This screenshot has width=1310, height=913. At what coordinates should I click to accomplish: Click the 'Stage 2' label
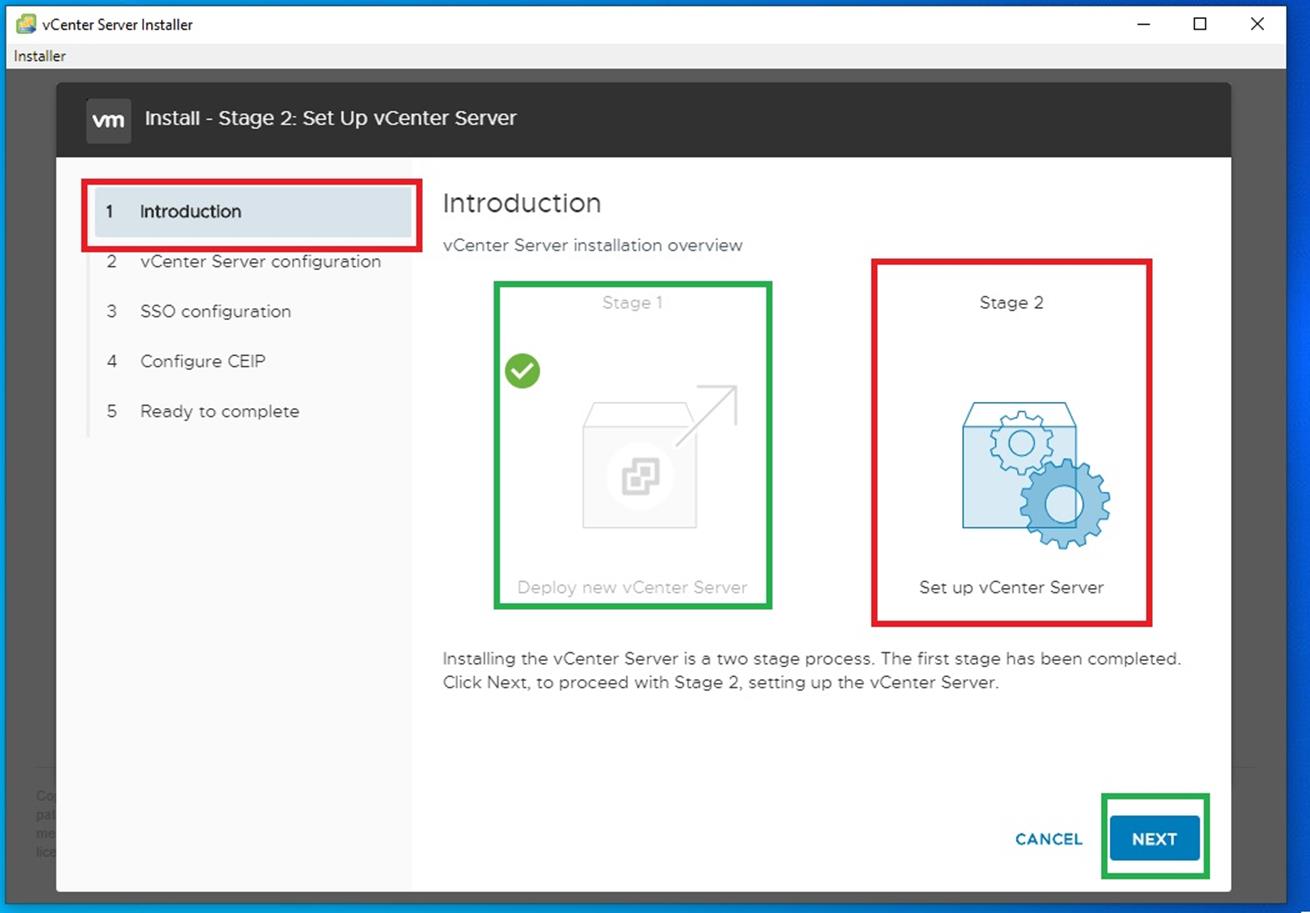point(1011,303)
